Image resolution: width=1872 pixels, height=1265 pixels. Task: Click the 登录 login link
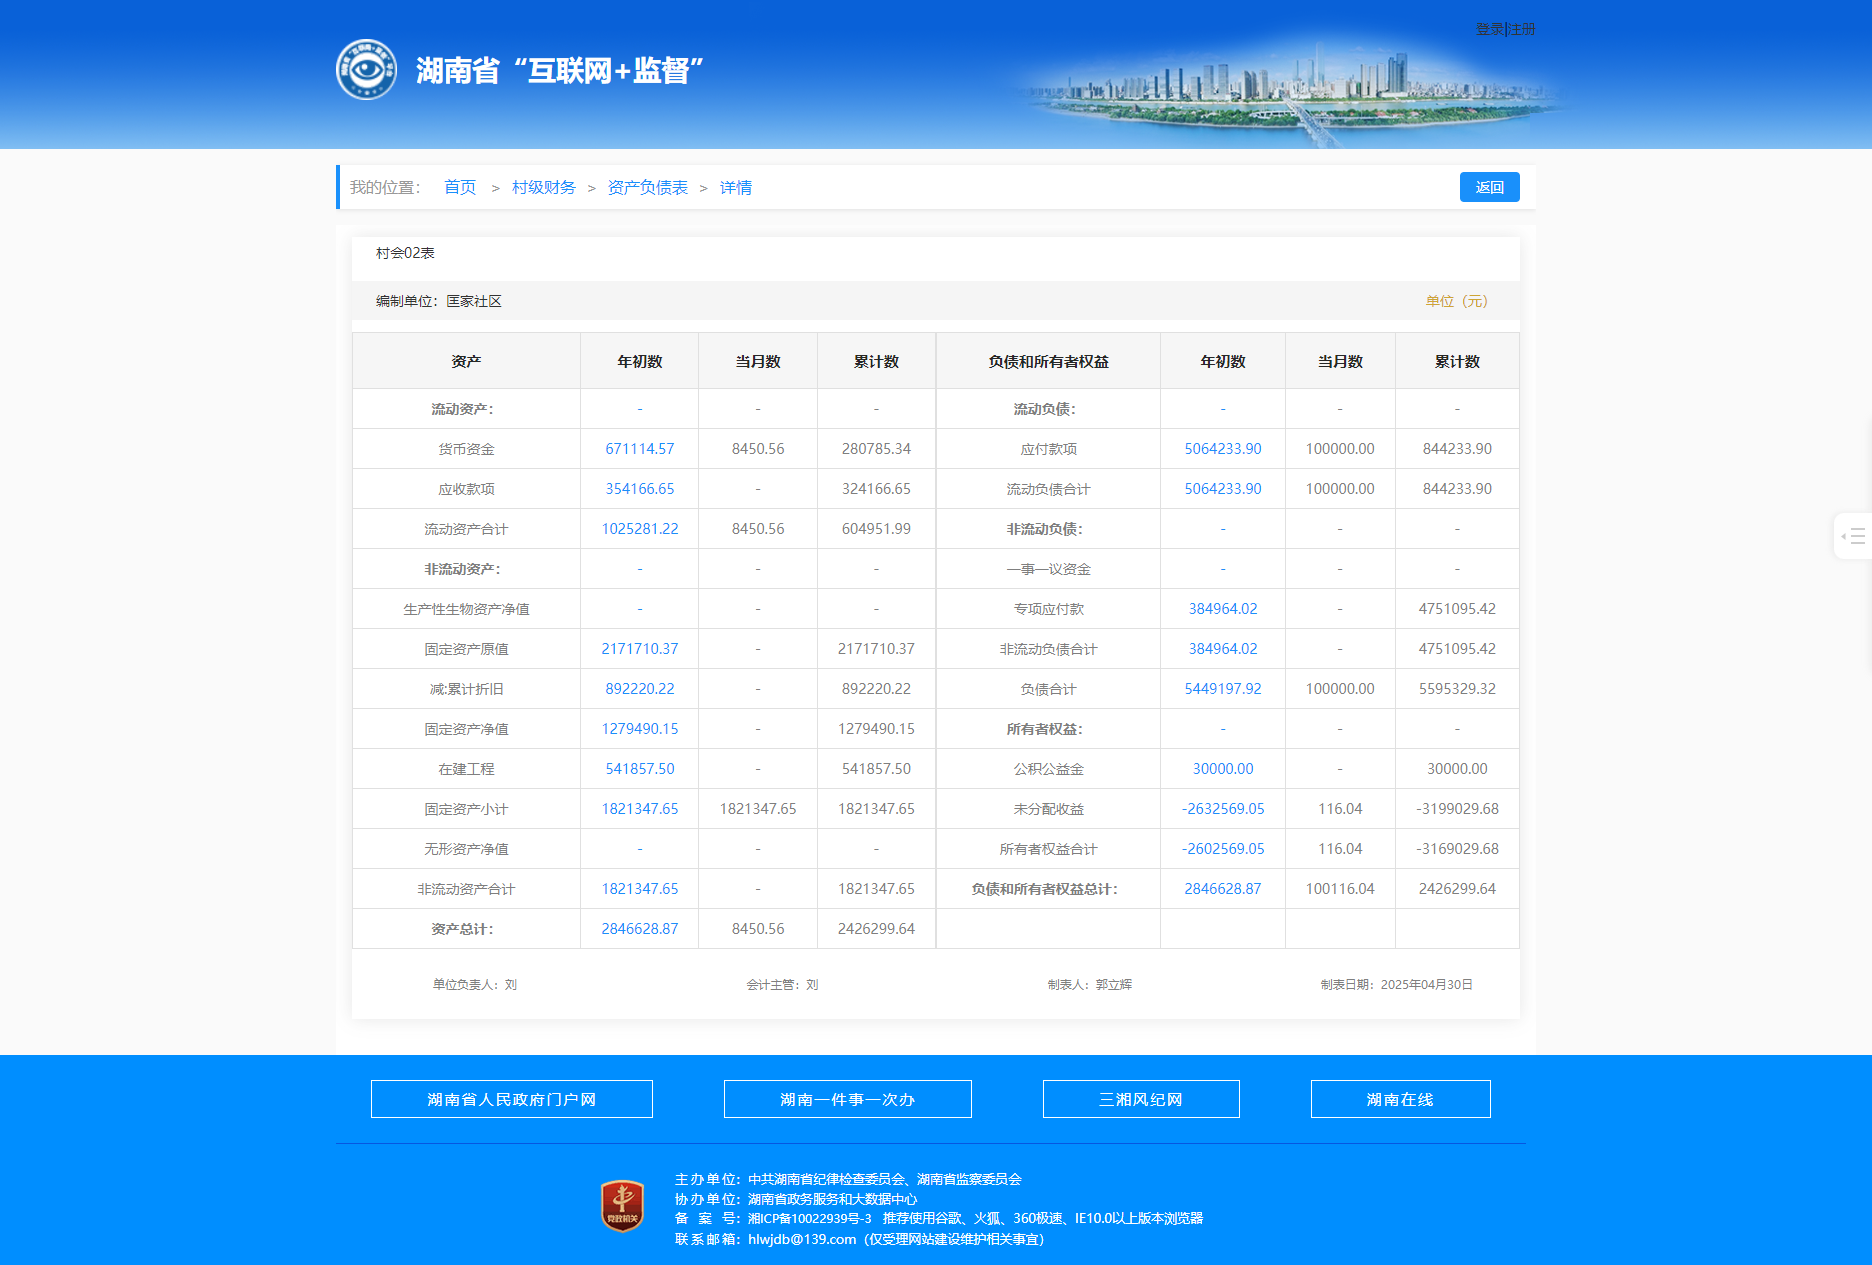[1489, 29]
